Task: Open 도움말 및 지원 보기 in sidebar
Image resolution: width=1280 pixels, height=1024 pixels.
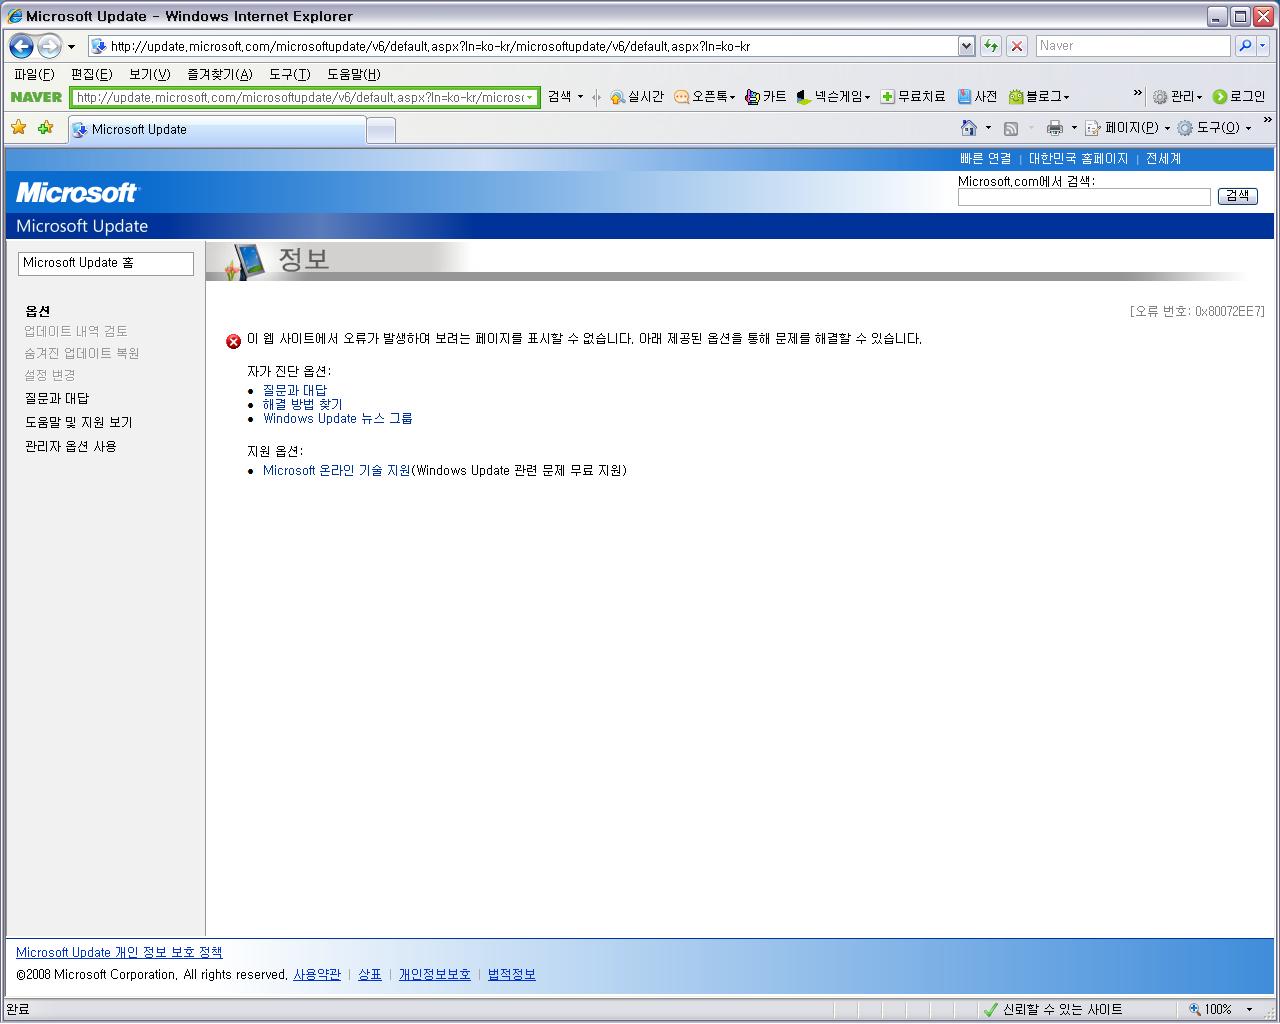Action: (79, 422)
